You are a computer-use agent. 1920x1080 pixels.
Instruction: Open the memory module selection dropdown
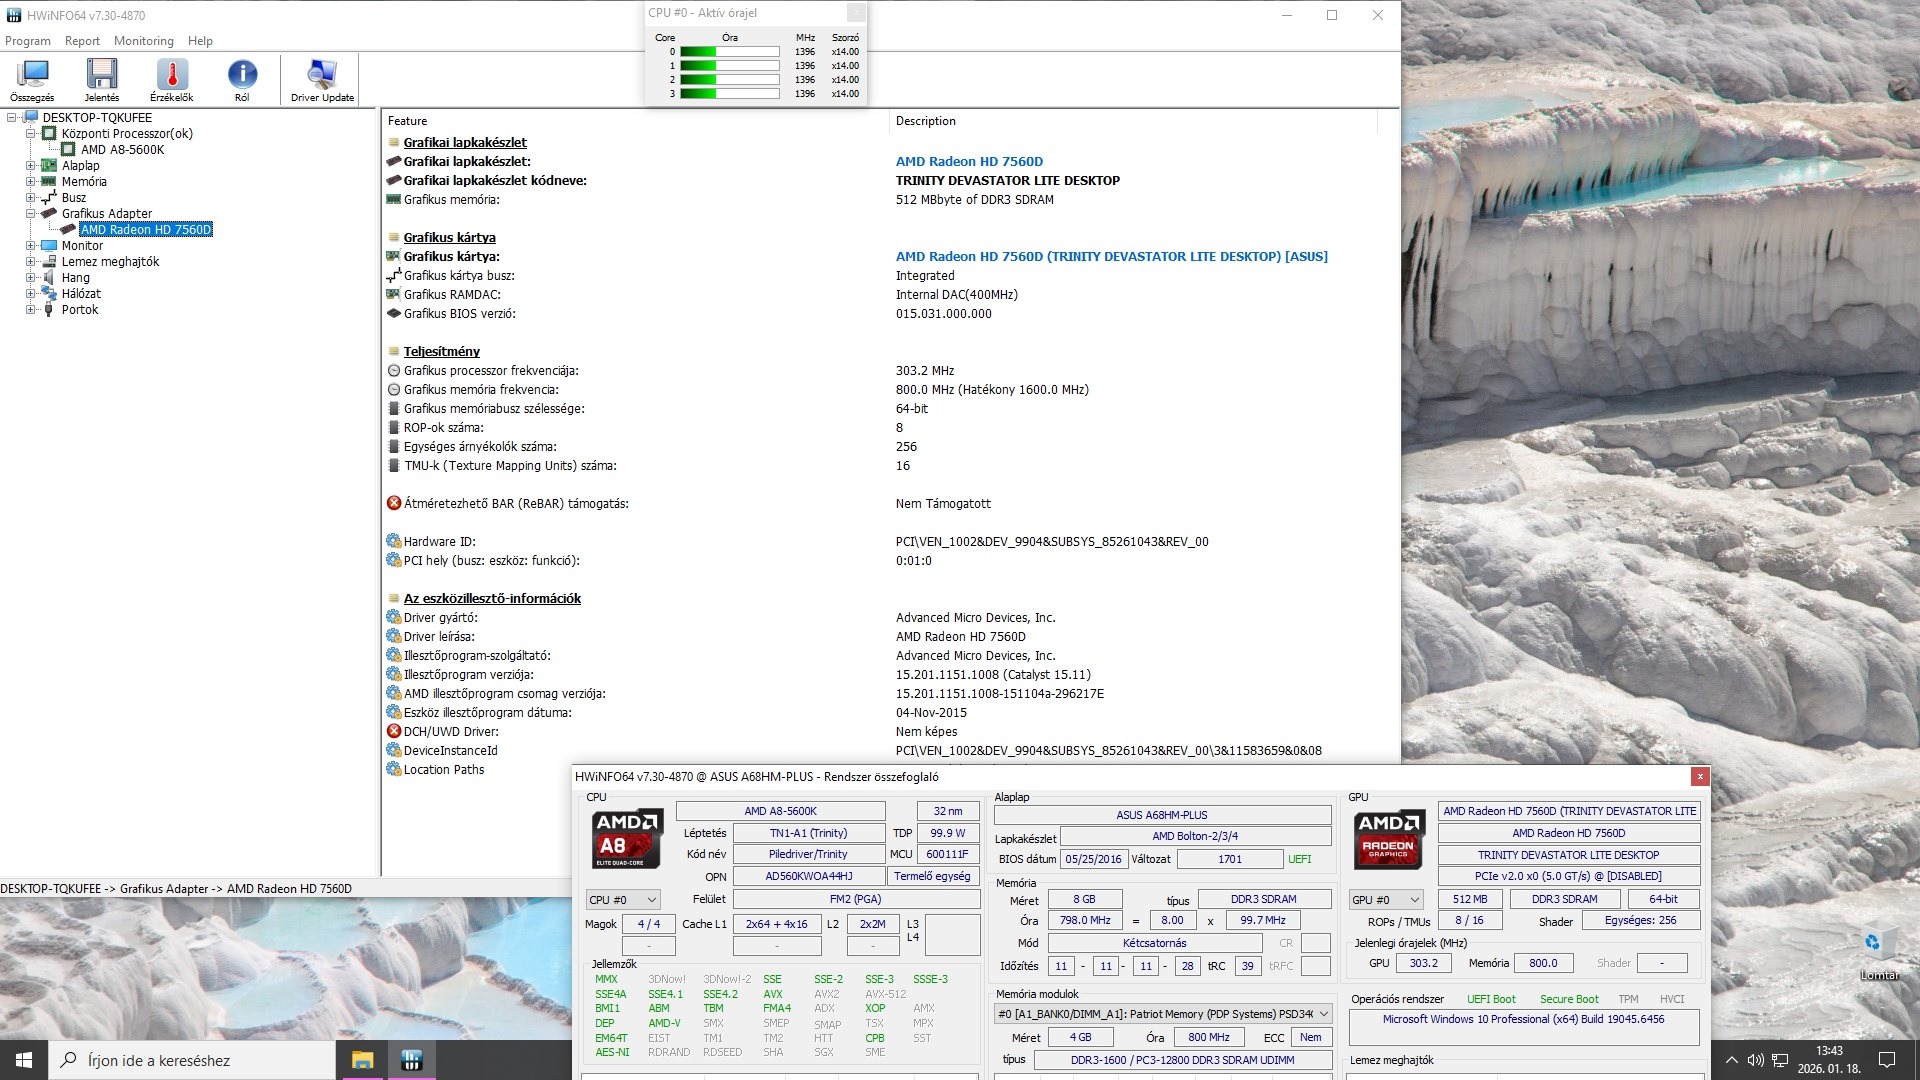coord(1163,1014)
